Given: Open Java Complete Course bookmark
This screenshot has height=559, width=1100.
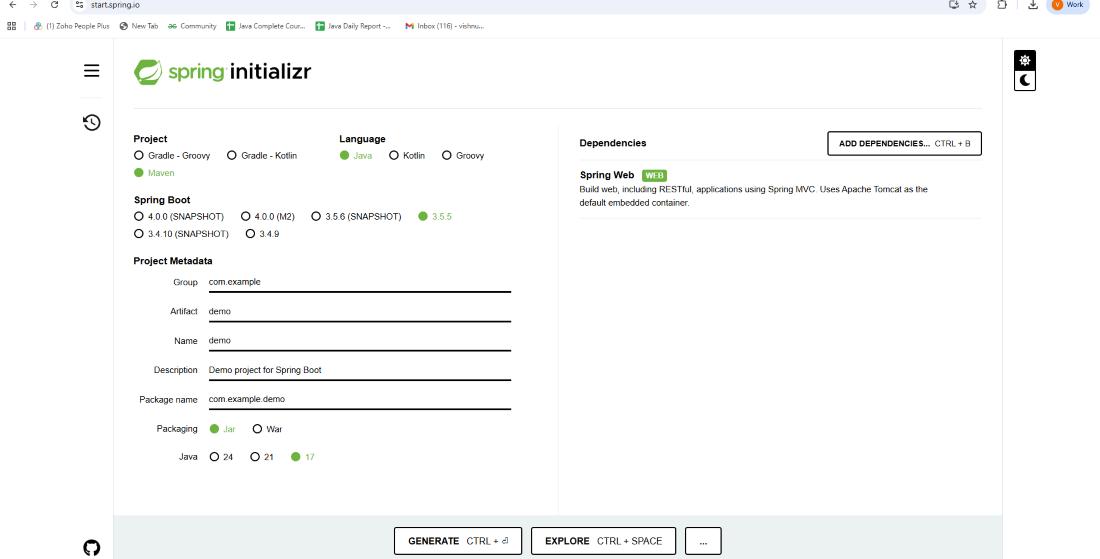Looking at the screenshot, I should pyautogui.click(x=265, y=26).
